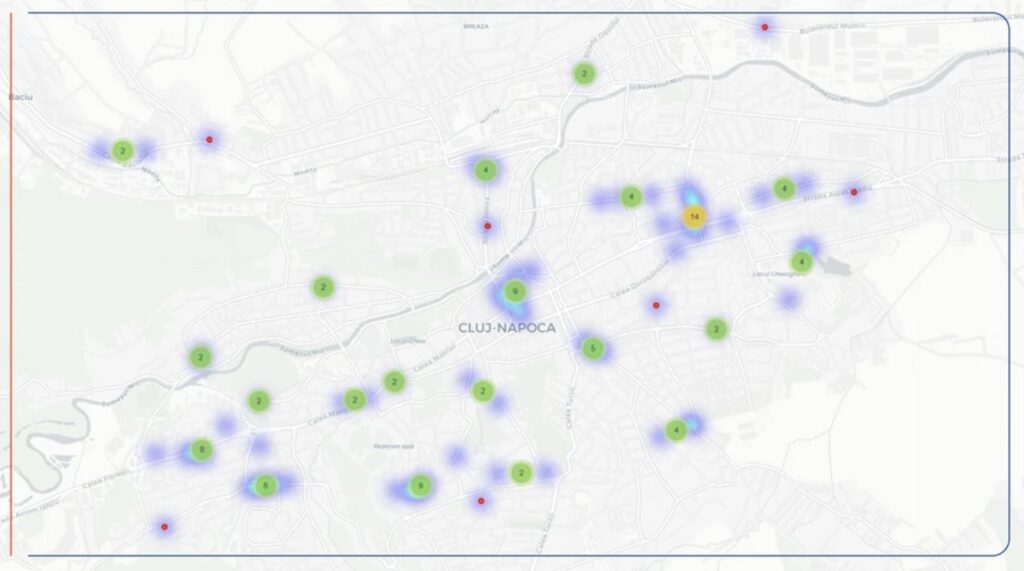The height and width of the screenshot is (571, 1024).
Task: Click the BREAZA place label
Action: click(476, 27)
